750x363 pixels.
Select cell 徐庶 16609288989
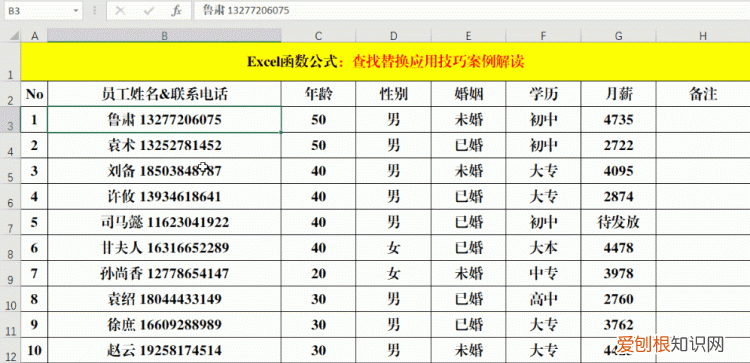click(164, 324)
